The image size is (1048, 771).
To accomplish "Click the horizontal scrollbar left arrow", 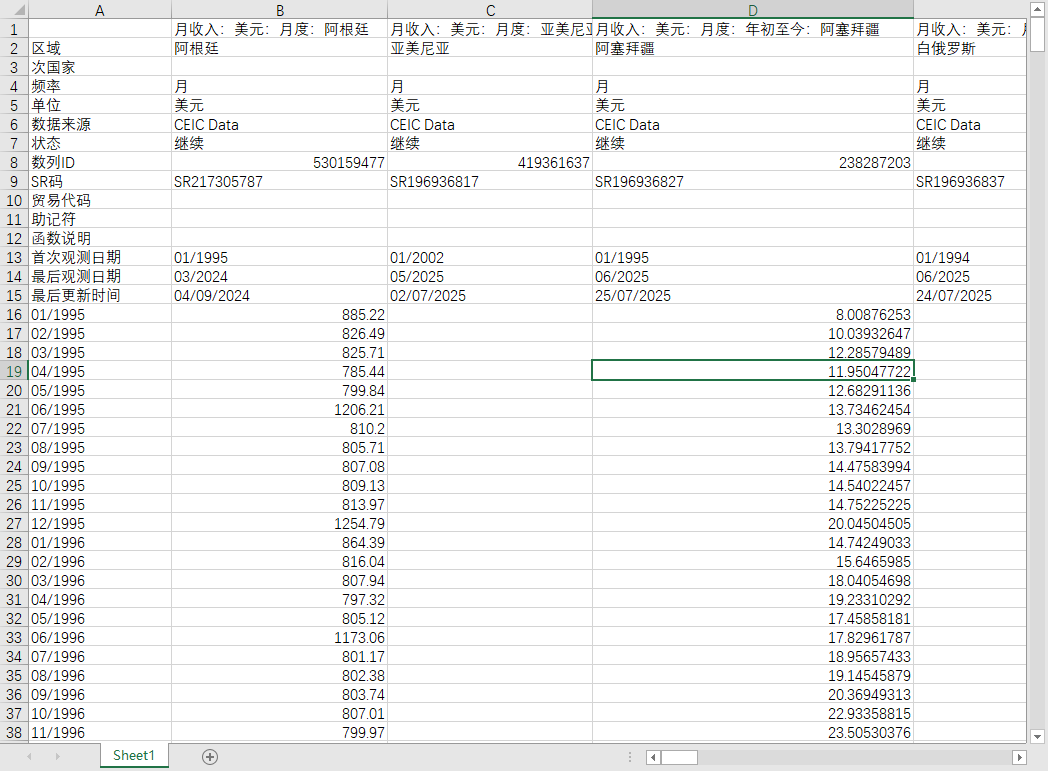I will pos(653,758).
